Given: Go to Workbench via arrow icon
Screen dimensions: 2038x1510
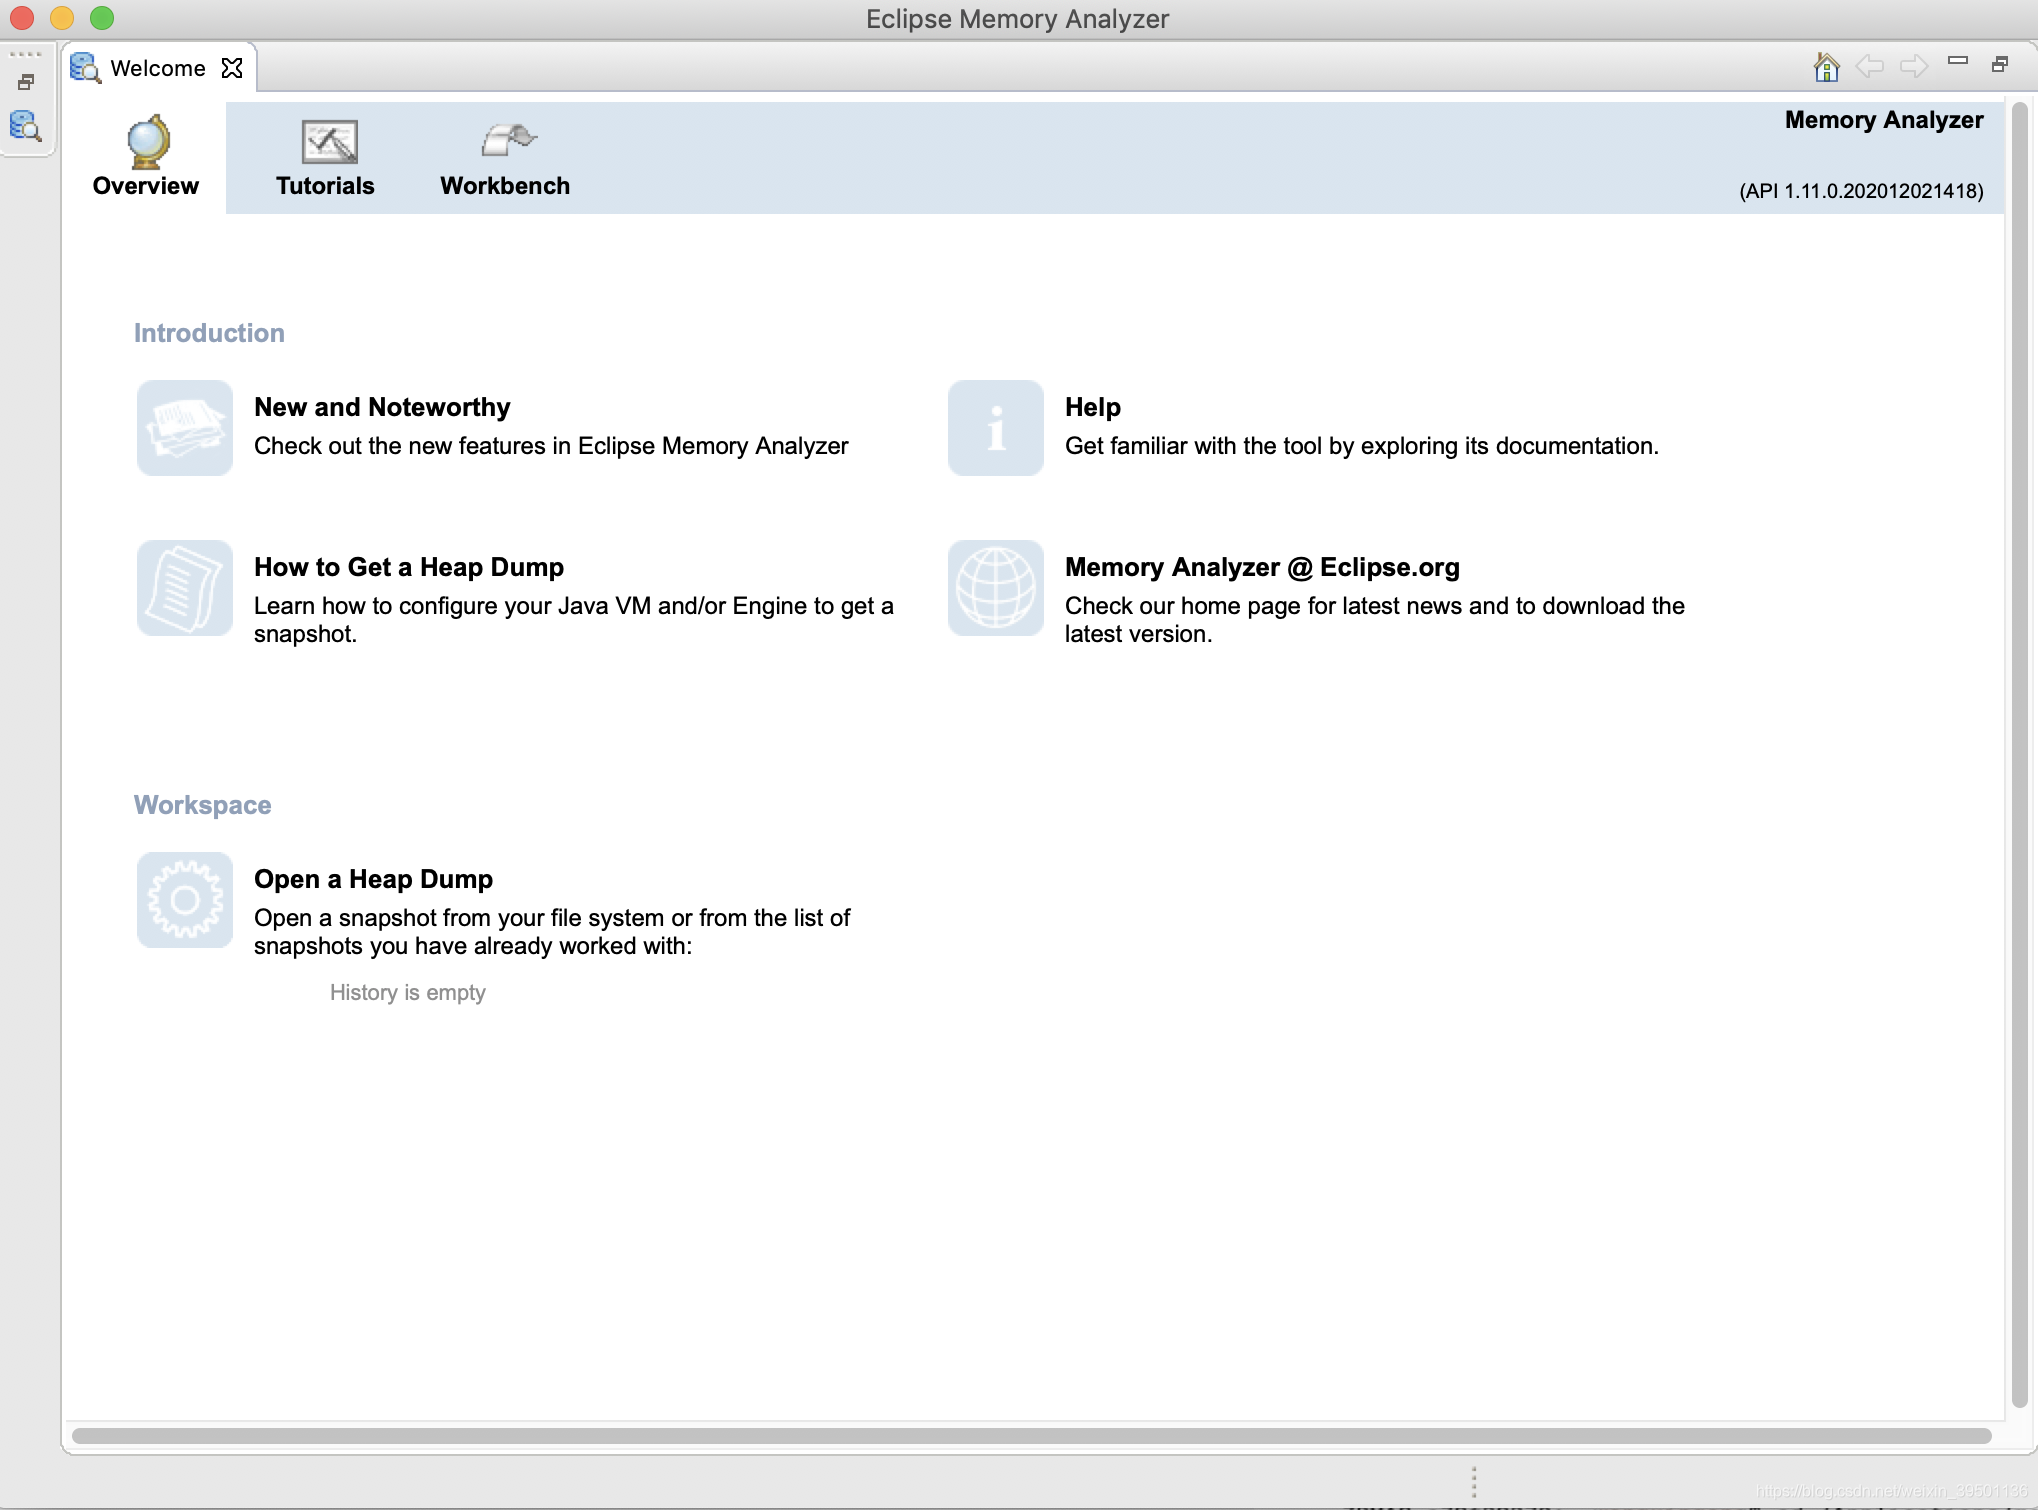Looking at the screenshot, I should (508, 140).
